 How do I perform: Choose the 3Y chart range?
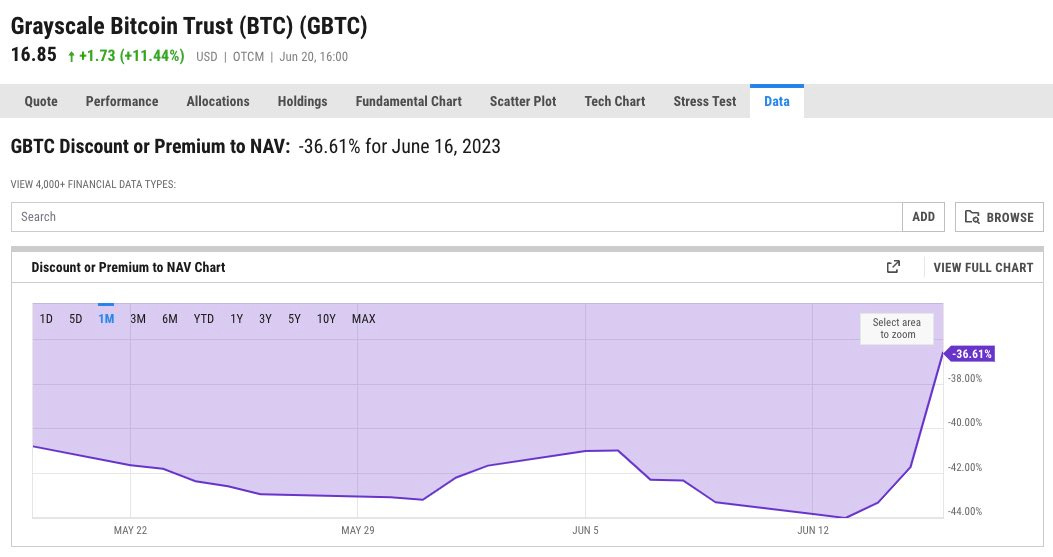[x=265, y=319]
